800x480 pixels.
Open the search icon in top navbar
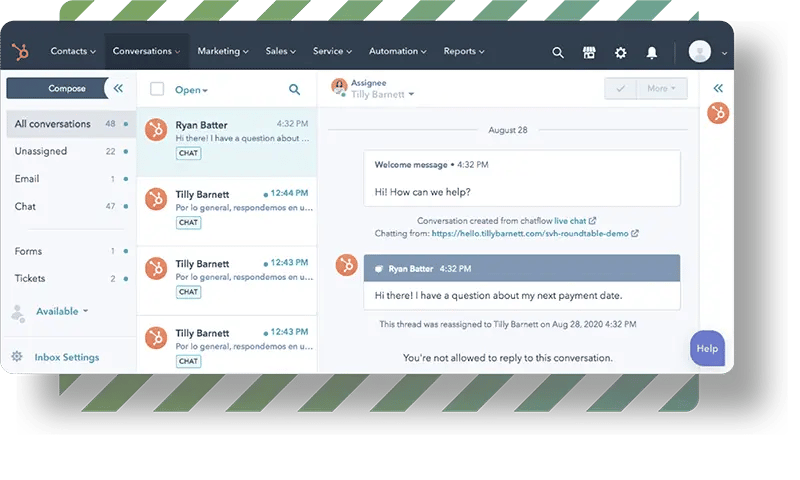(558, 53)
